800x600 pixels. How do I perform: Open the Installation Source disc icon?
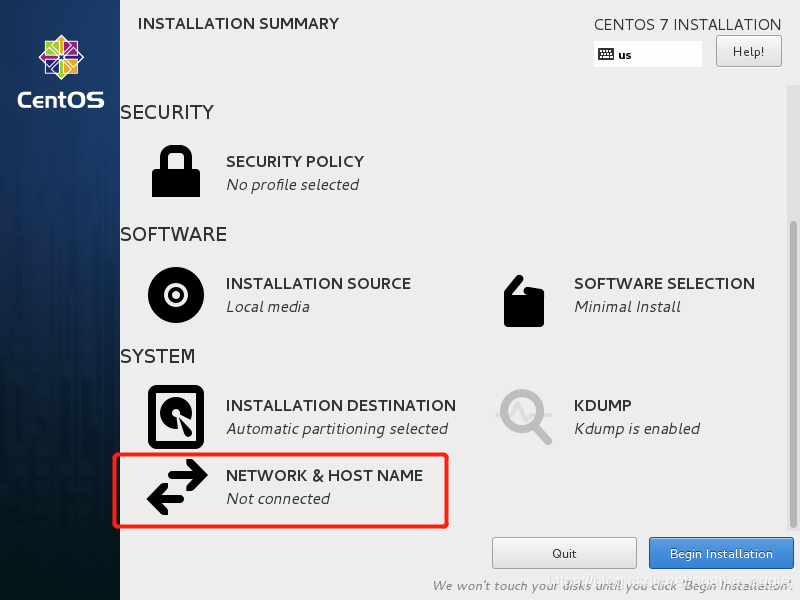point(176,295)
